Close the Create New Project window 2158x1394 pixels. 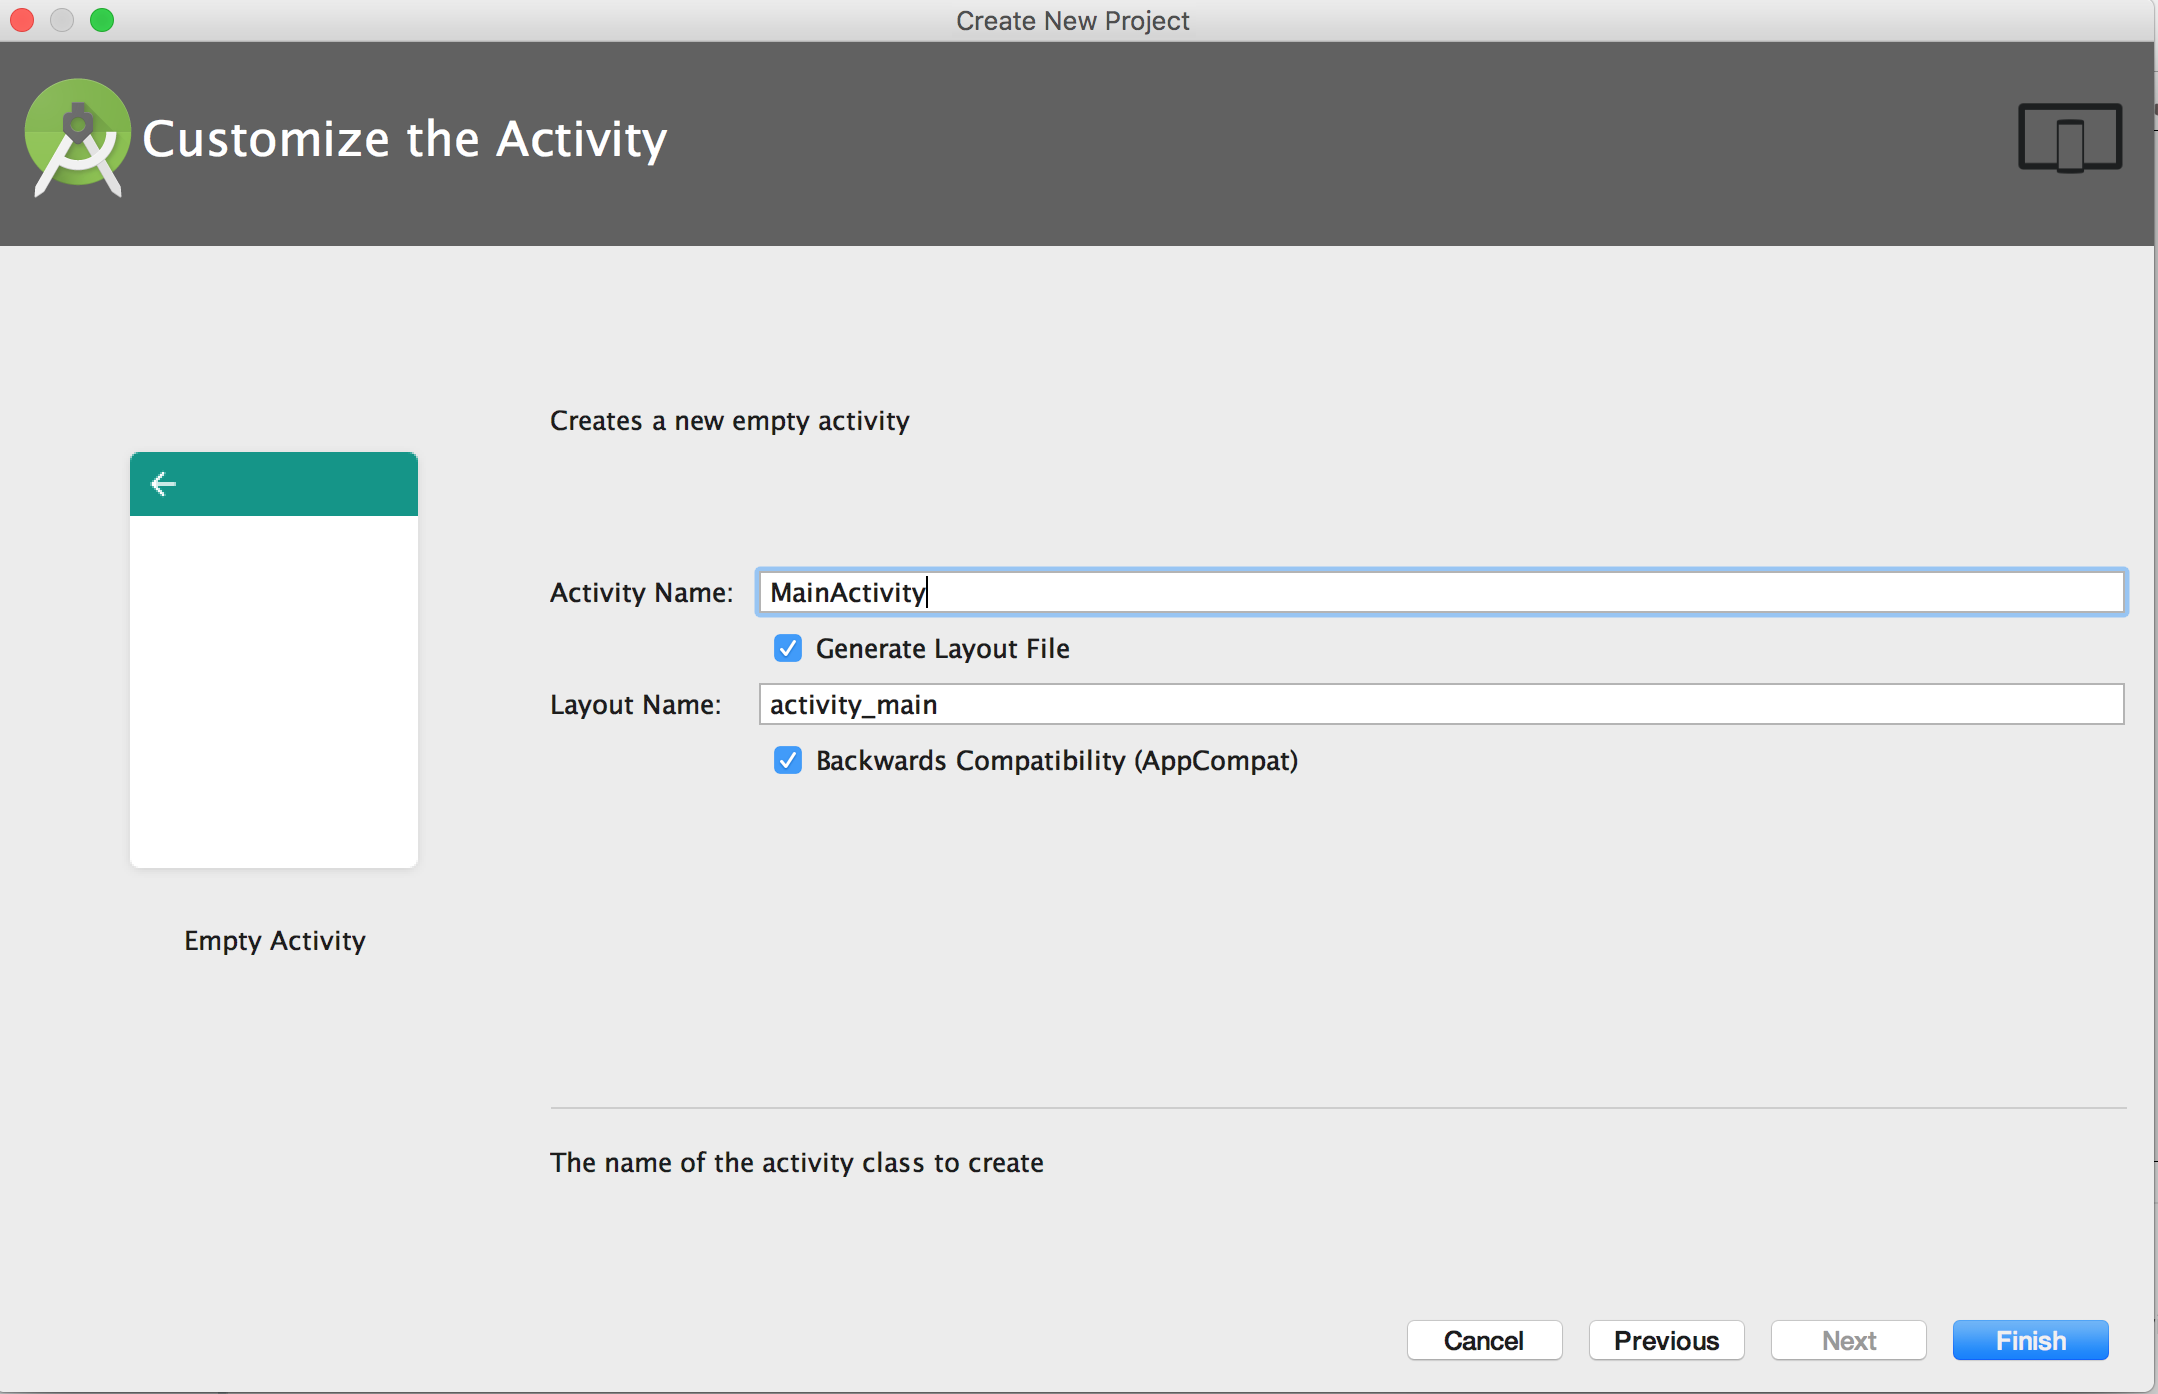22,20
